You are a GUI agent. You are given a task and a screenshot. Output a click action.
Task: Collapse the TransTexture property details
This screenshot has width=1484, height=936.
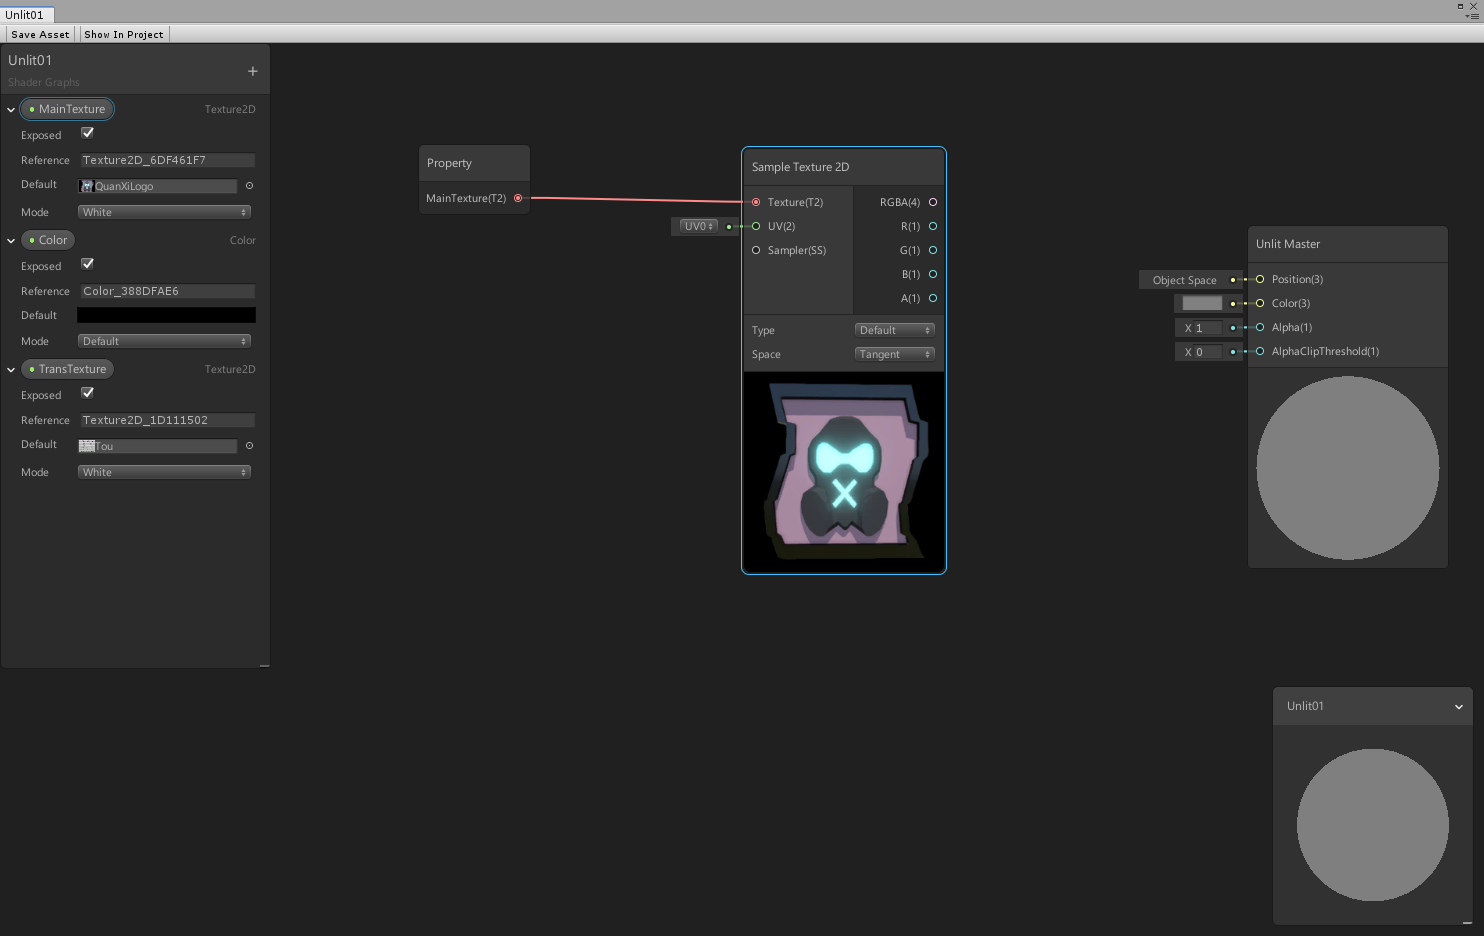click(x=10, y=368)
